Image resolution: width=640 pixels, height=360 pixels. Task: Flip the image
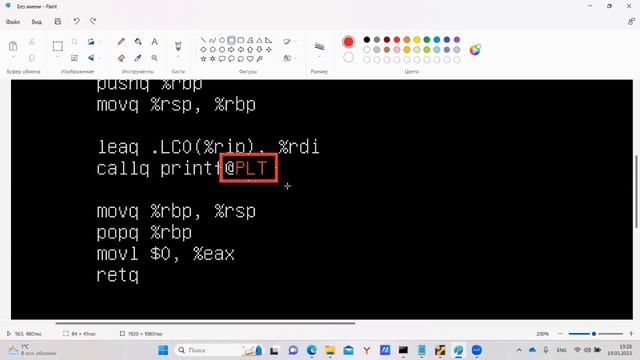(x=91, y=58)
